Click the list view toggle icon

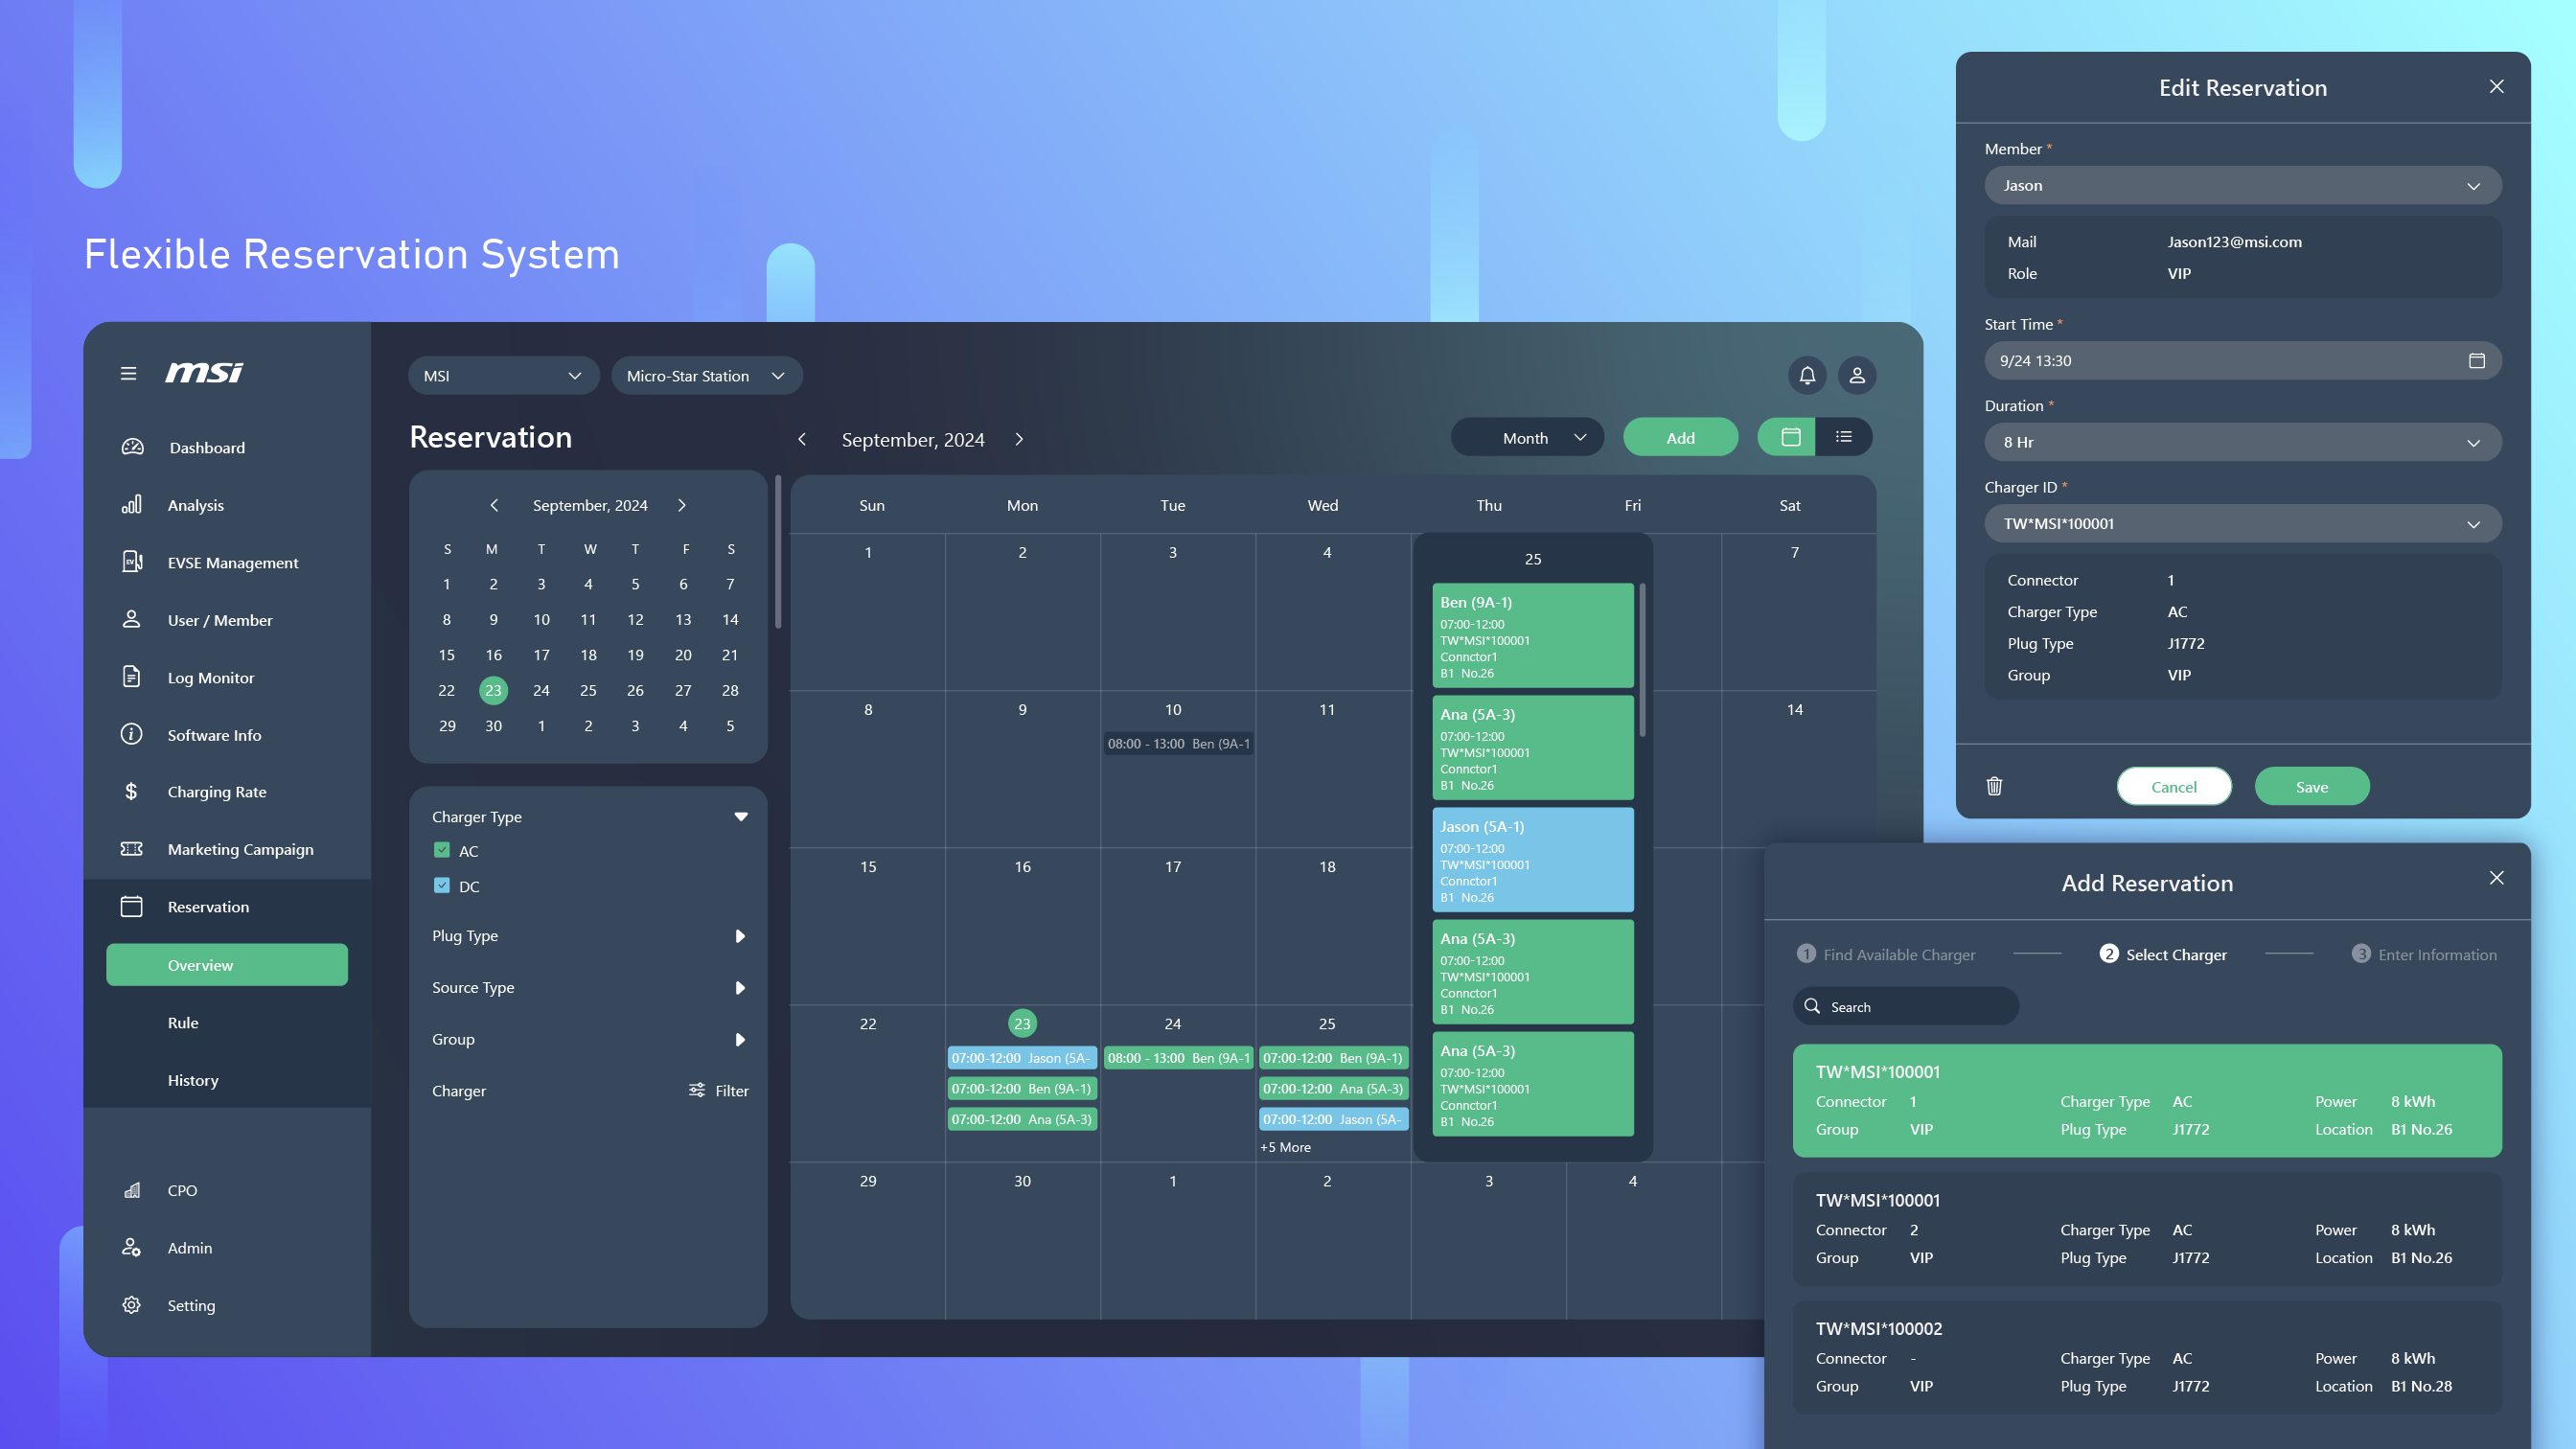tap(1844, 437)
